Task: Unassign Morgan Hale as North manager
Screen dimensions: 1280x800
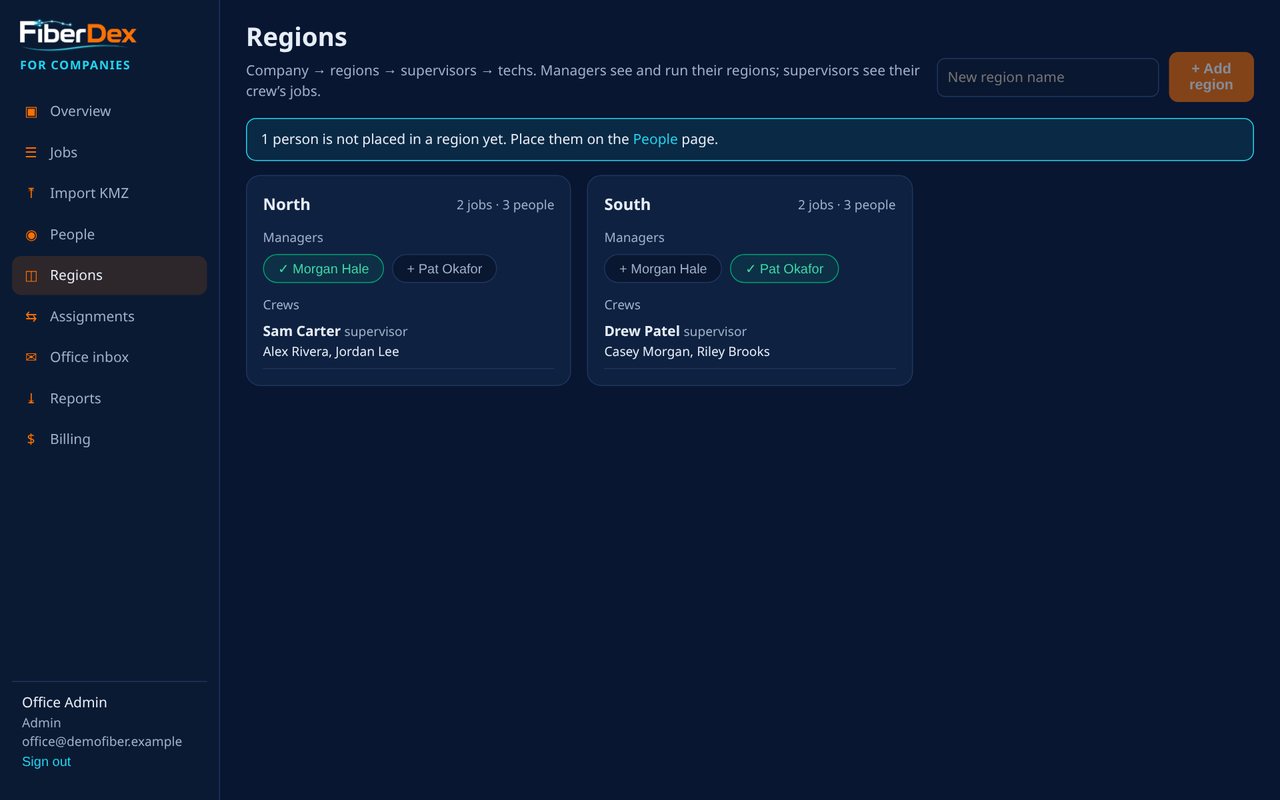Action: 323,269
